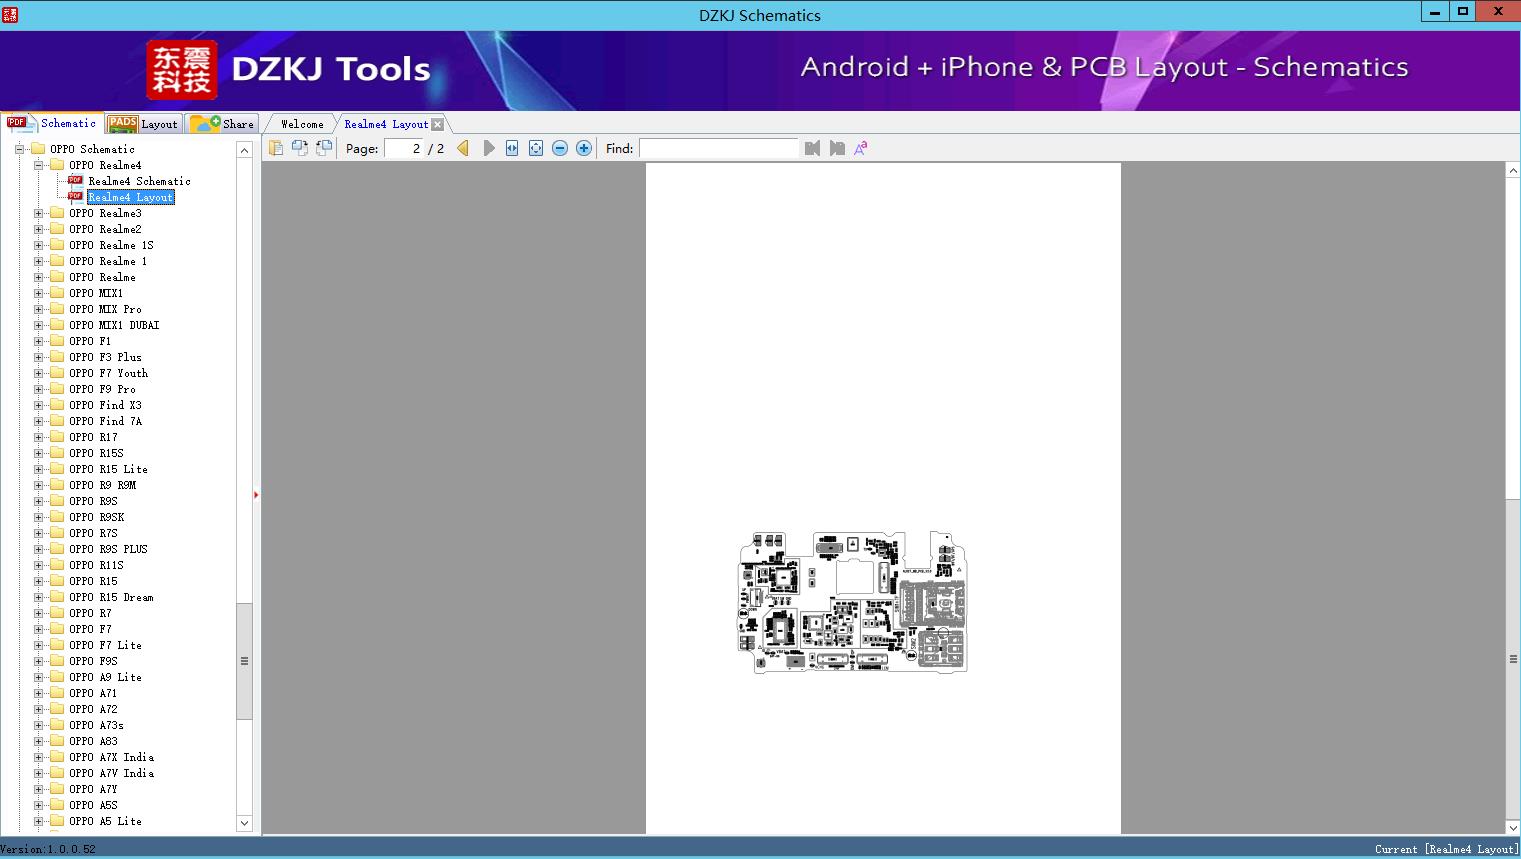This screenshot has height=859, width=1521.
Task: Collapse the left panel splitter arrow
Action: click(x=256, y=494)
